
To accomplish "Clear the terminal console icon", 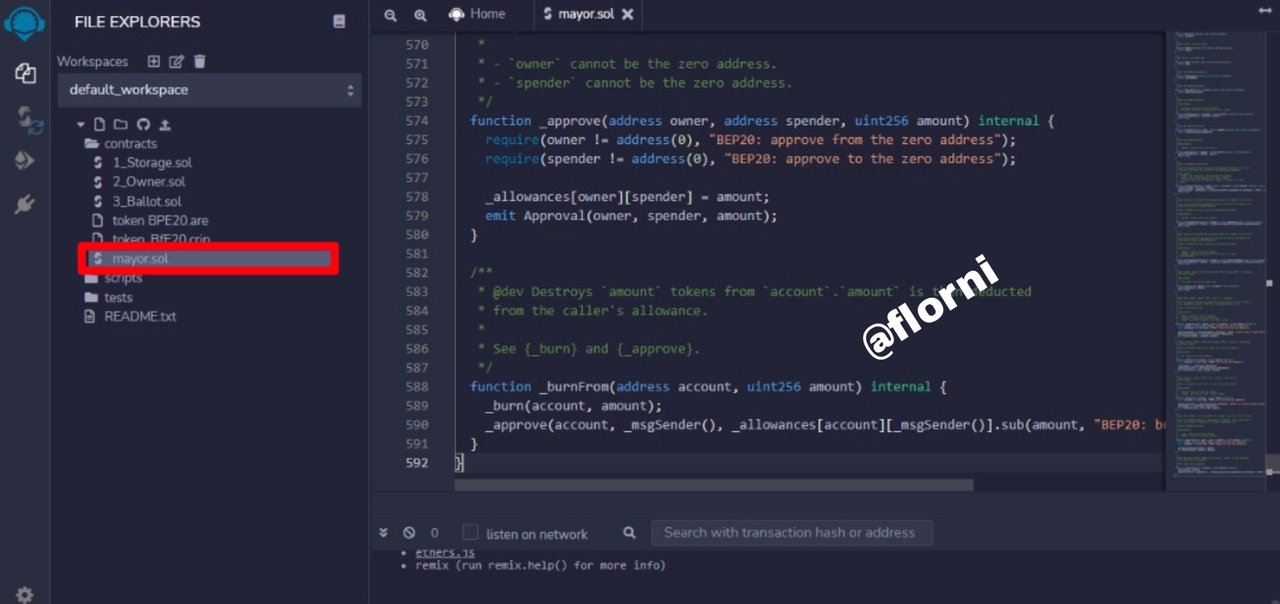I will click(x=409, y=533).
